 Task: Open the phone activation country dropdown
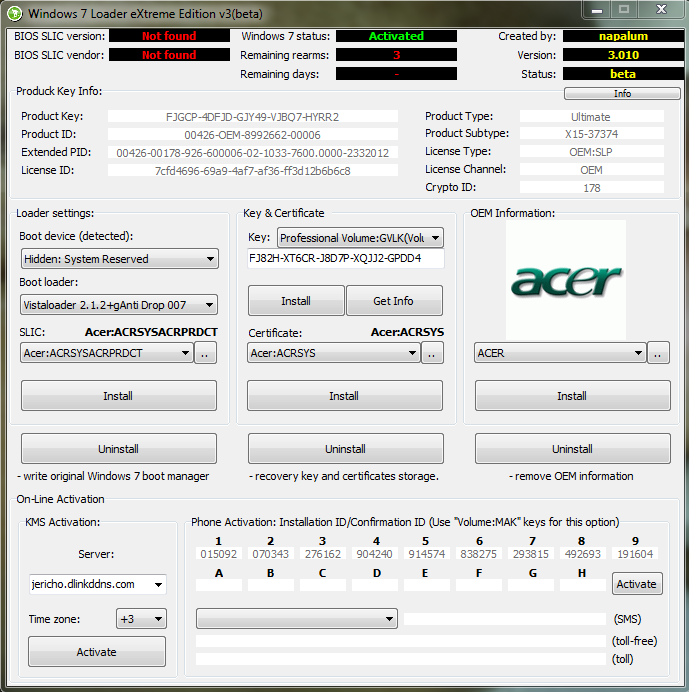[297, 619]
